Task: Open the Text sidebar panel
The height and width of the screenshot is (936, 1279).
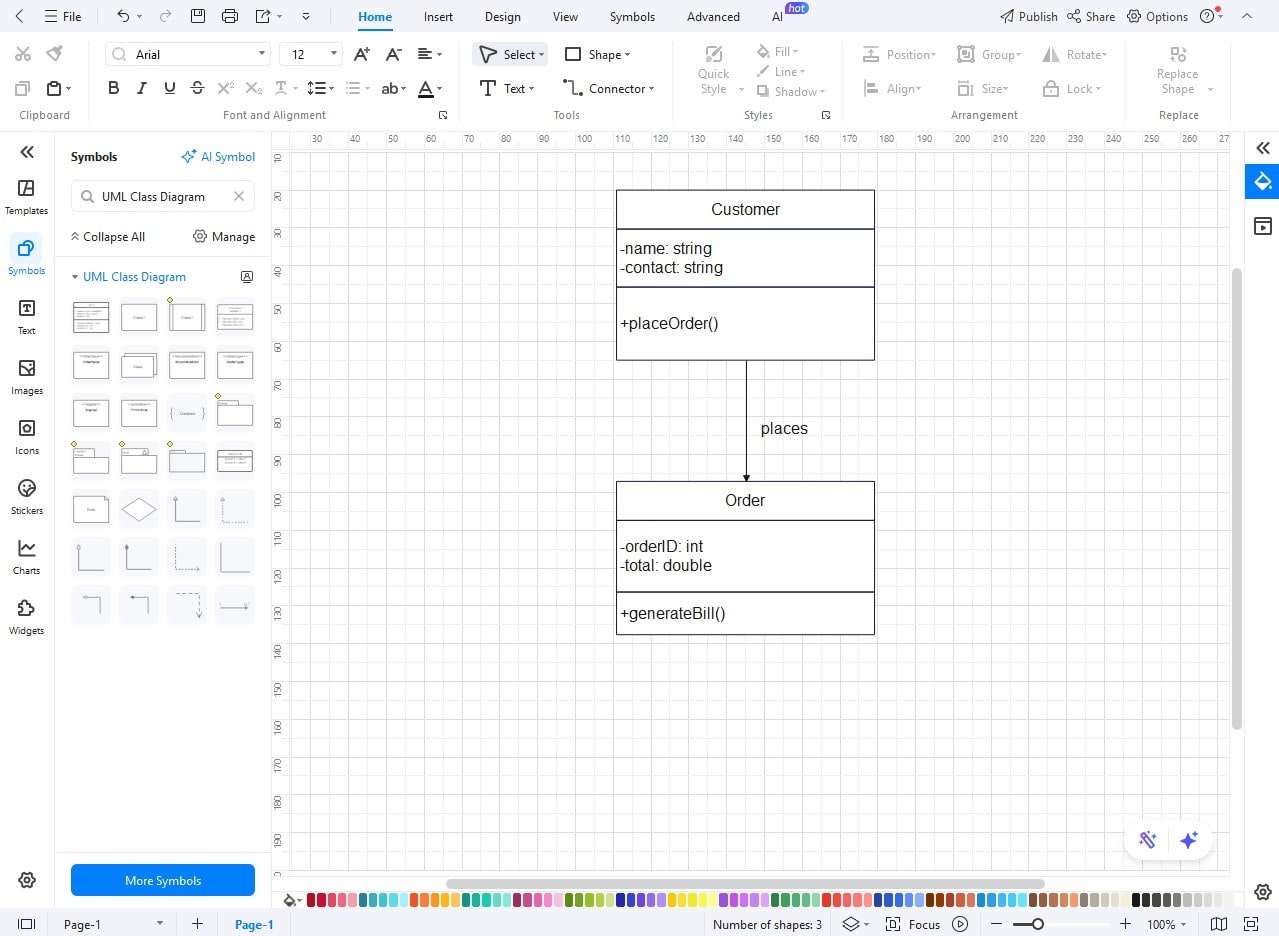Action: pyautogui.click(x=27, y=316)
